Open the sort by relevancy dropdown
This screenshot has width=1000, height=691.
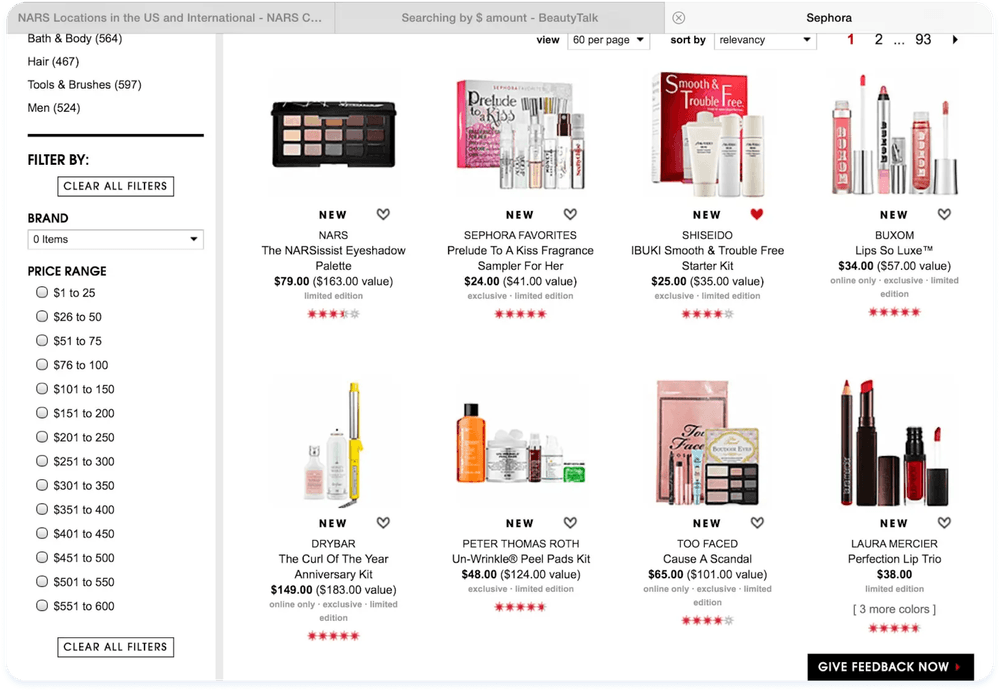tap(765, 40)
